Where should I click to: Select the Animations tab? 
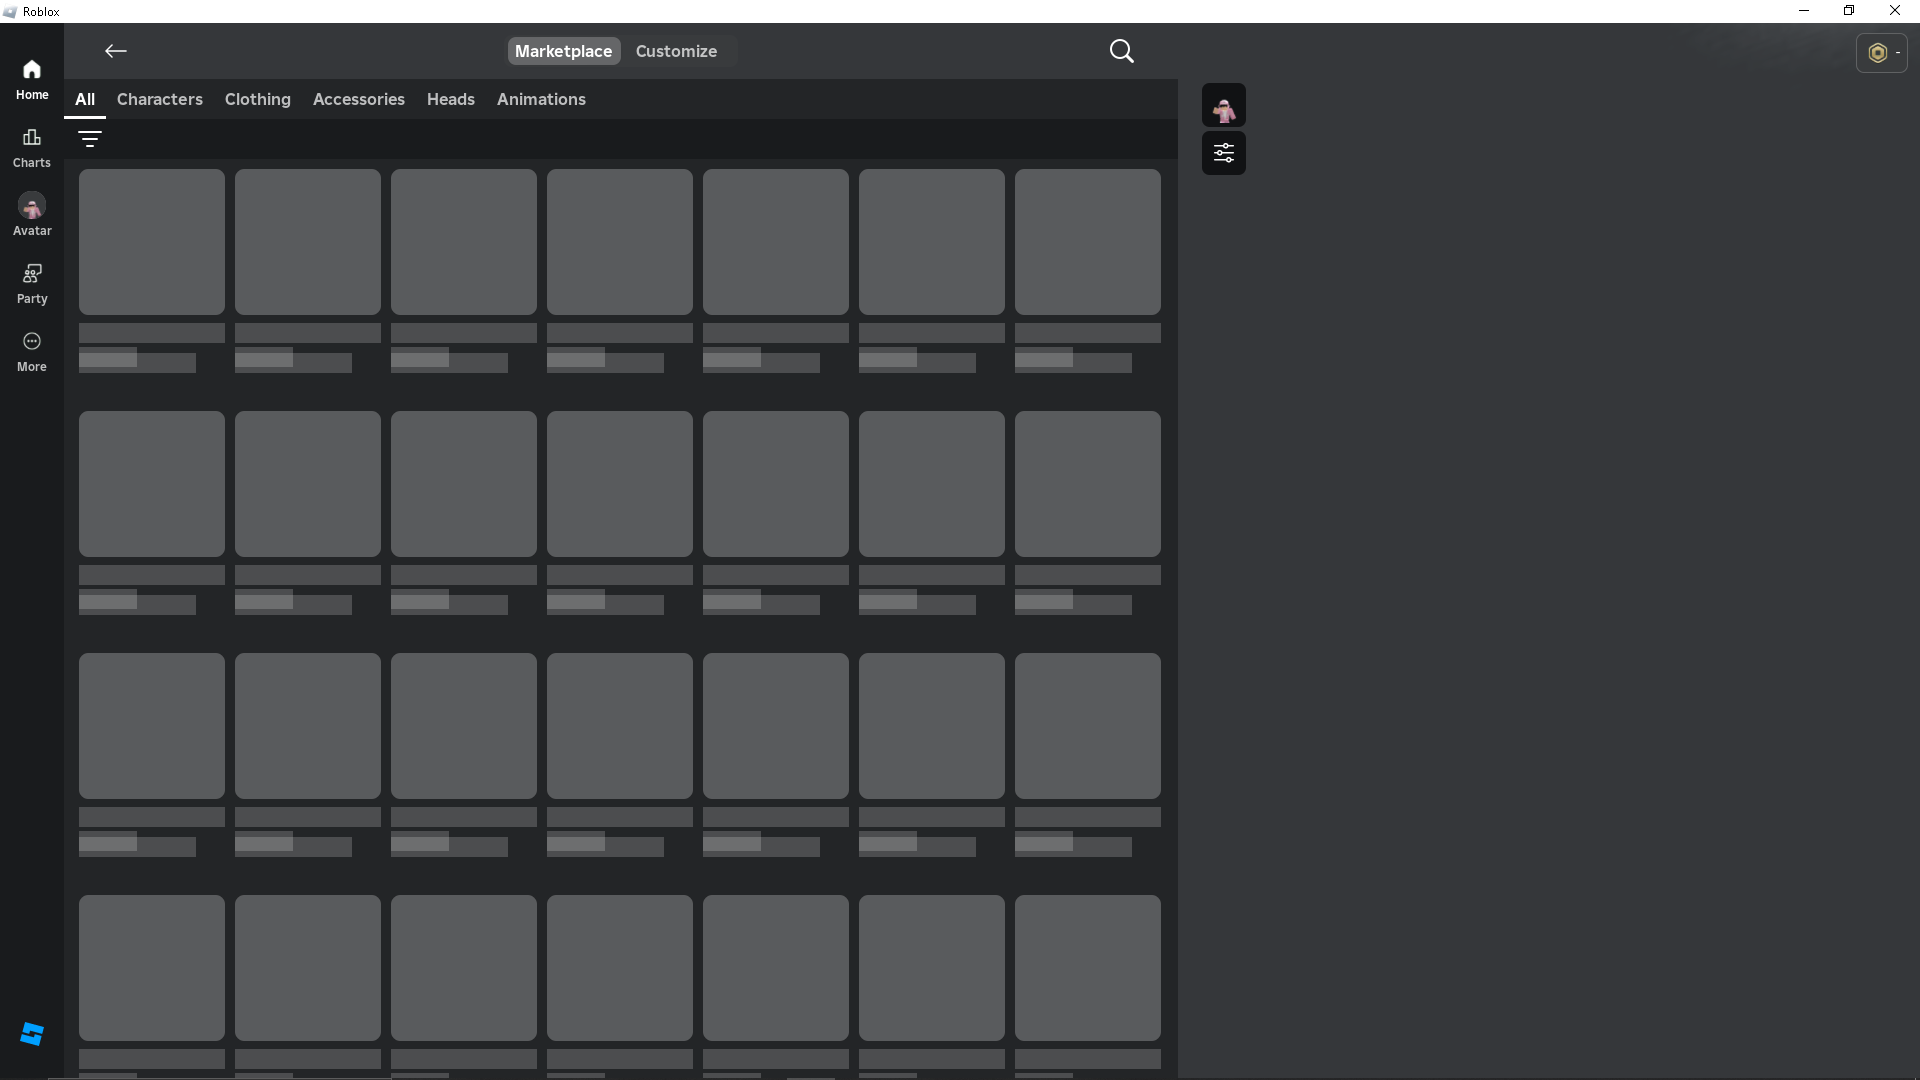542,99
